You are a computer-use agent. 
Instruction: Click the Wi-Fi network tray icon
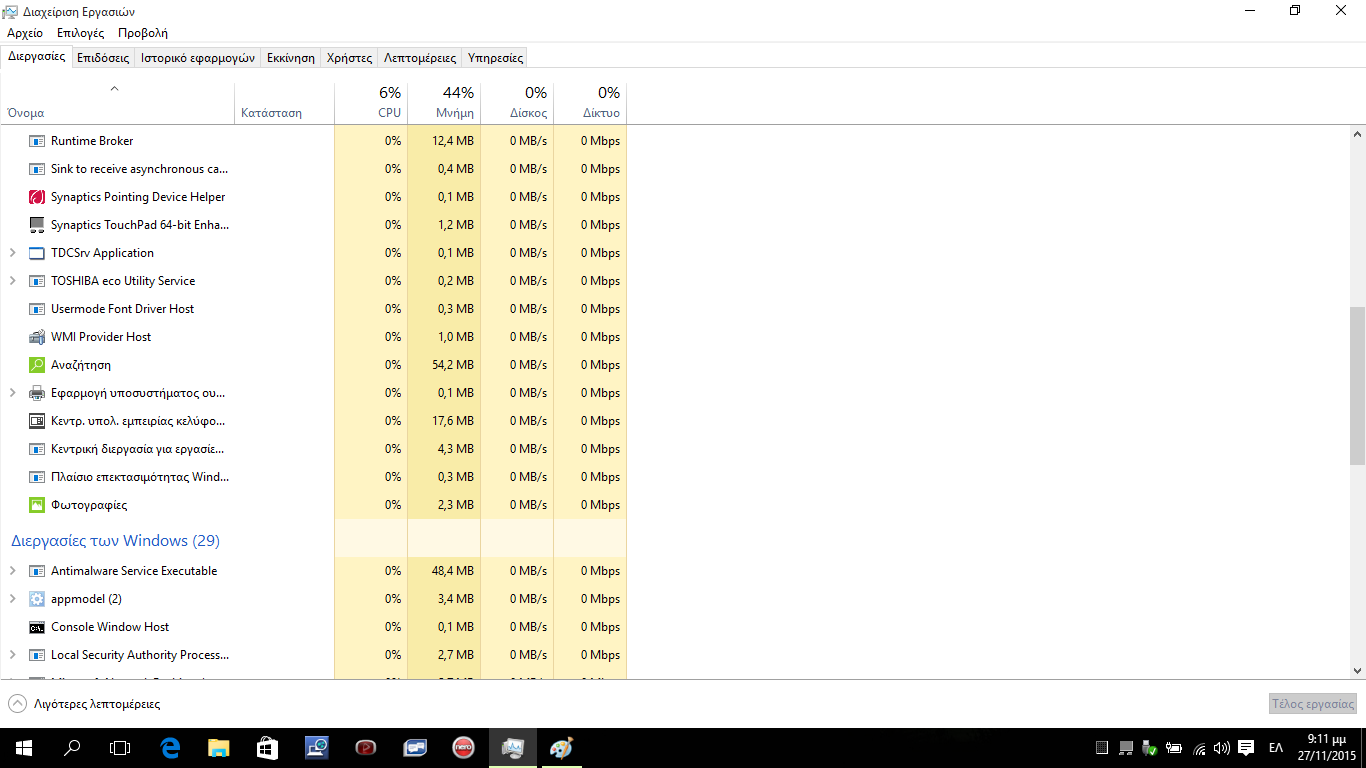tap(1198, 748)
